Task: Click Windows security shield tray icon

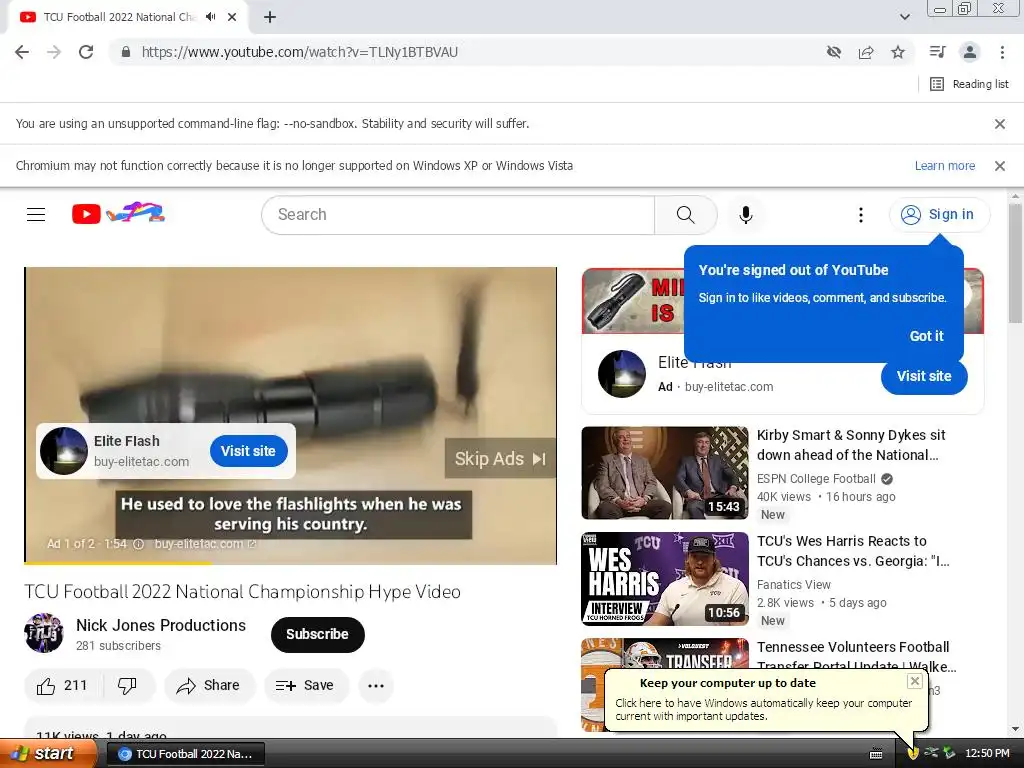Action: [913, 754]
